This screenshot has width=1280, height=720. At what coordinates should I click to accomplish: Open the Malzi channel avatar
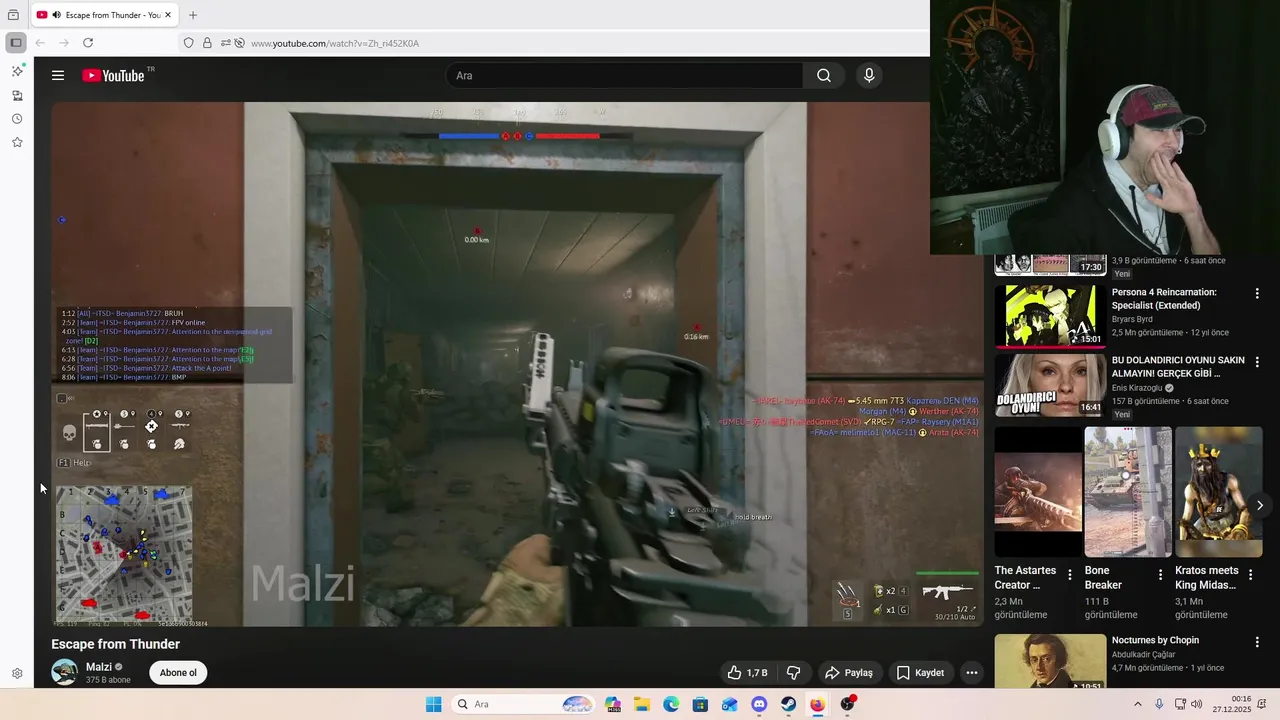(x=65, y=672)
